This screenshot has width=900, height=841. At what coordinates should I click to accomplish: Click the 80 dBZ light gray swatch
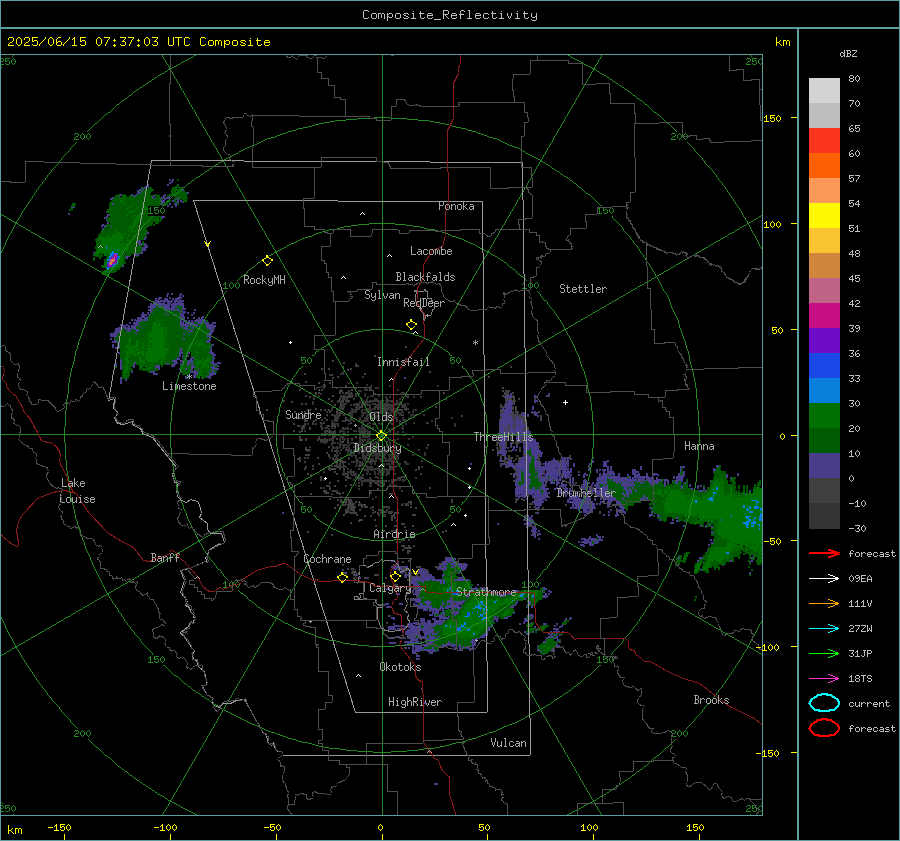[x=824, y=91]
